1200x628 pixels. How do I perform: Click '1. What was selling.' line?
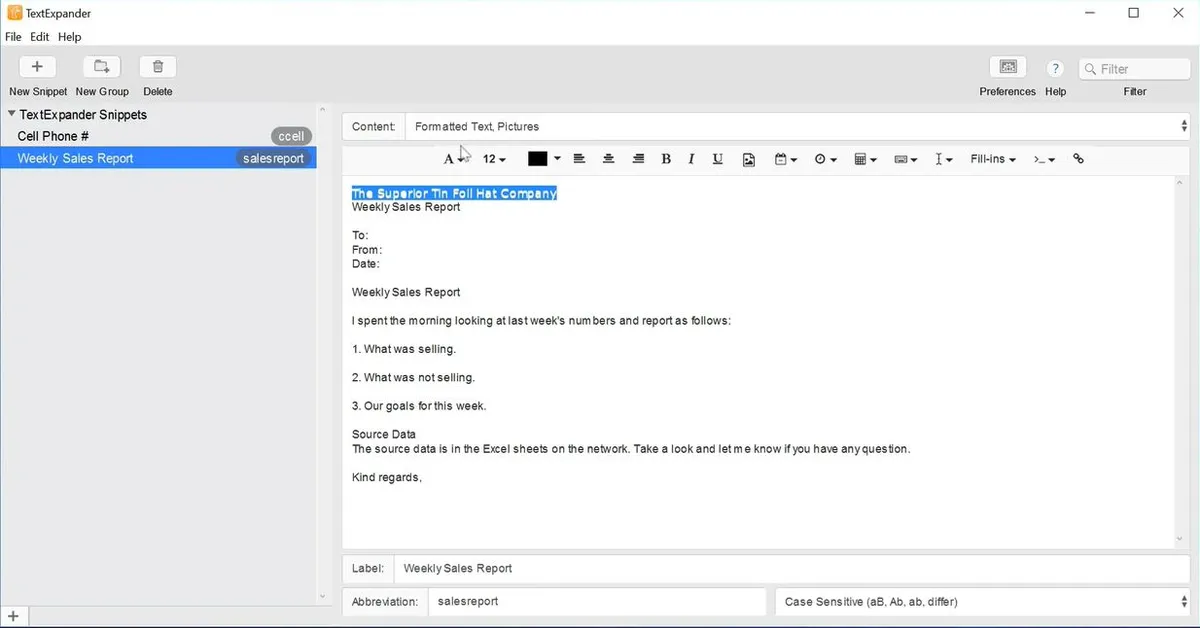[x=404, y=349]
